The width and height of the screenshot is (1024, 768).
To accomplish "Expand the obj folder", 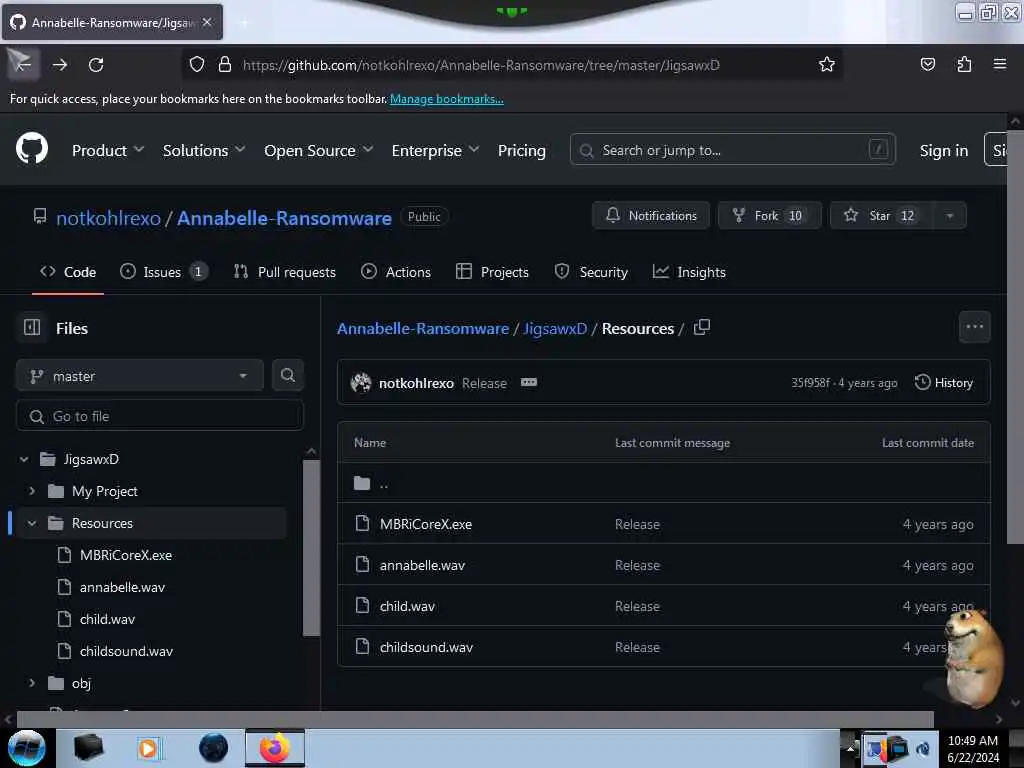I will (x=32, y=682).
